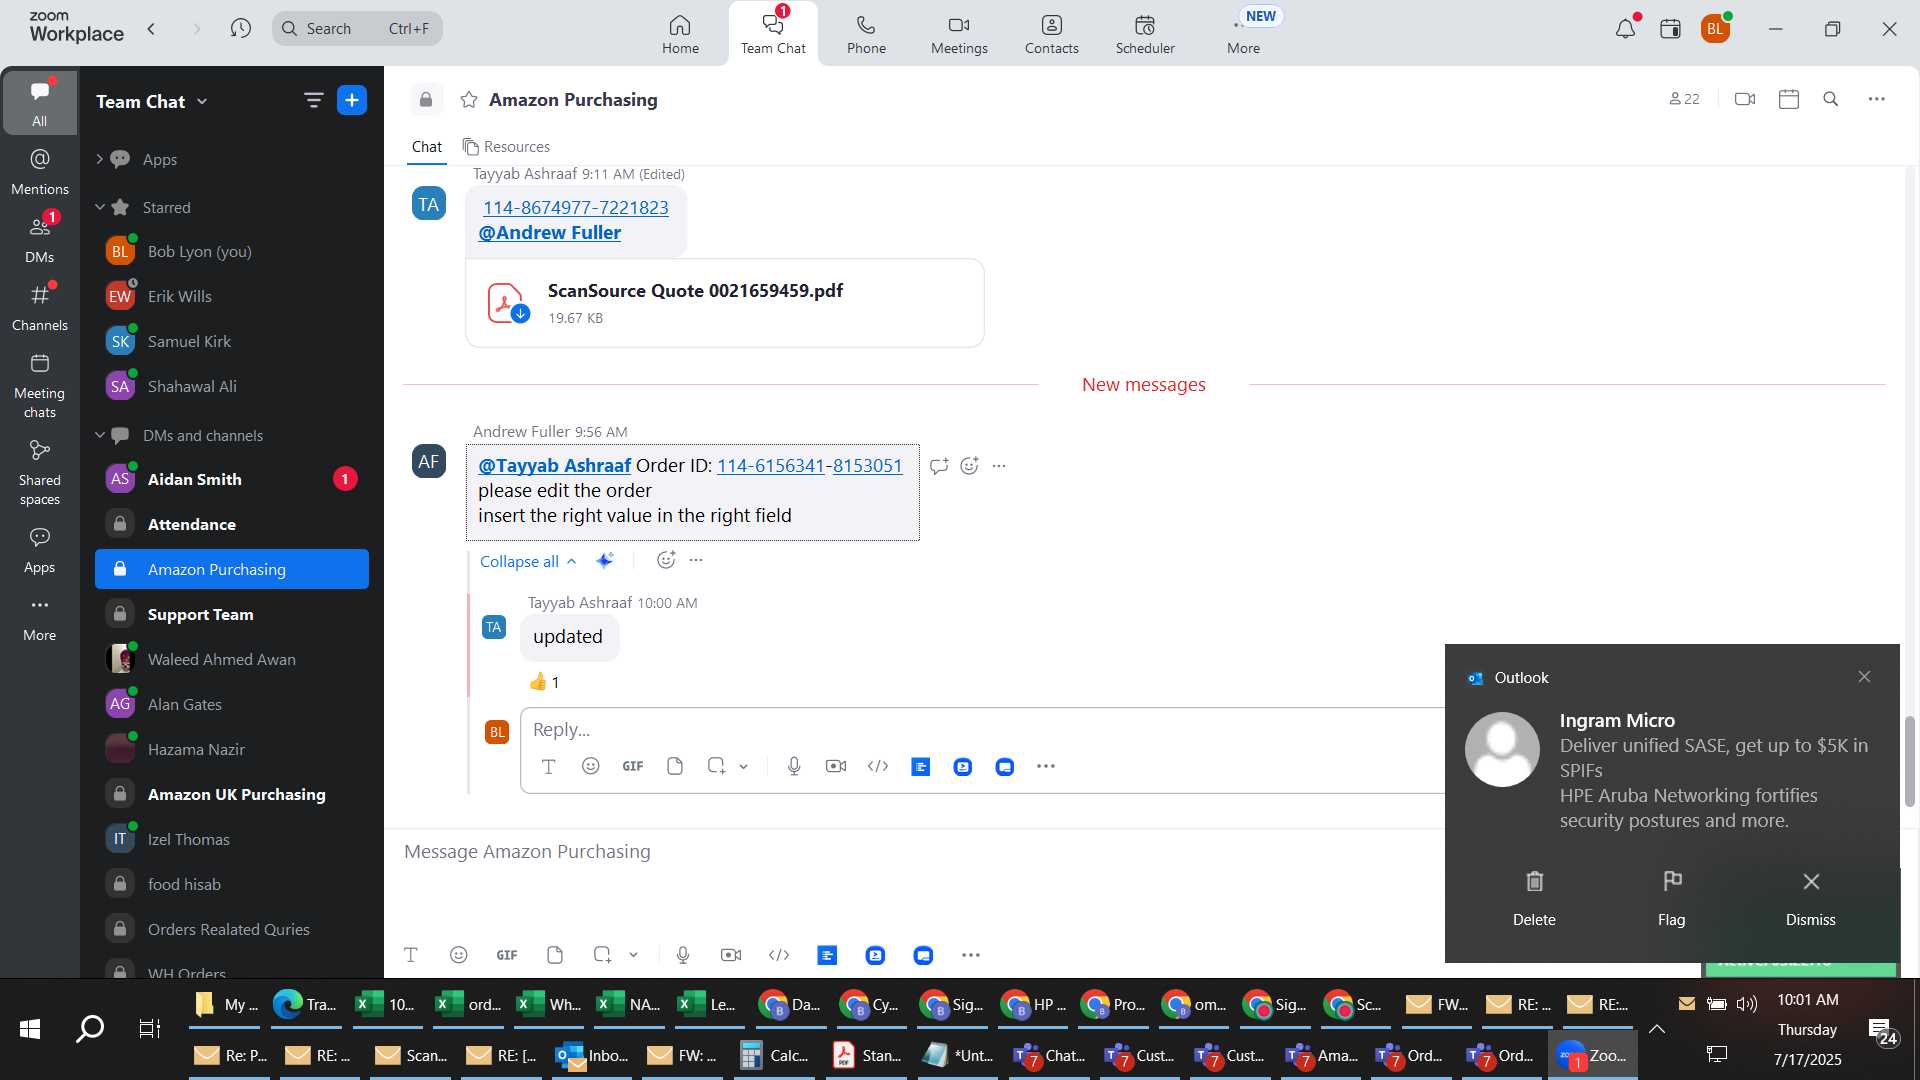Open Aidan Smith chat
The width and height of the screenshot is (1920, 1080).
(232, 479)
